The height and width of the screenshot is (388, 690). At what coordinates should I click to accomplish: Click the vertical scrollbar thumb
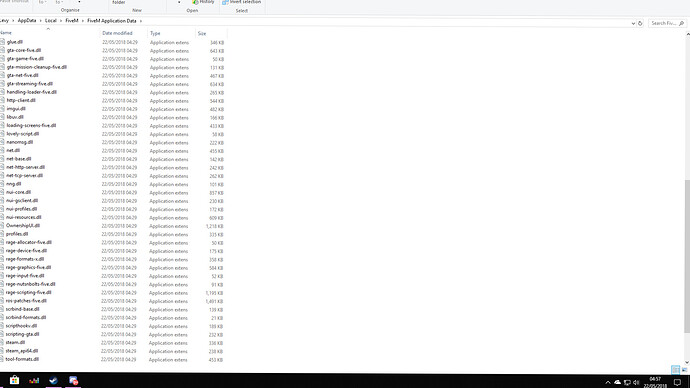(687, 256)
